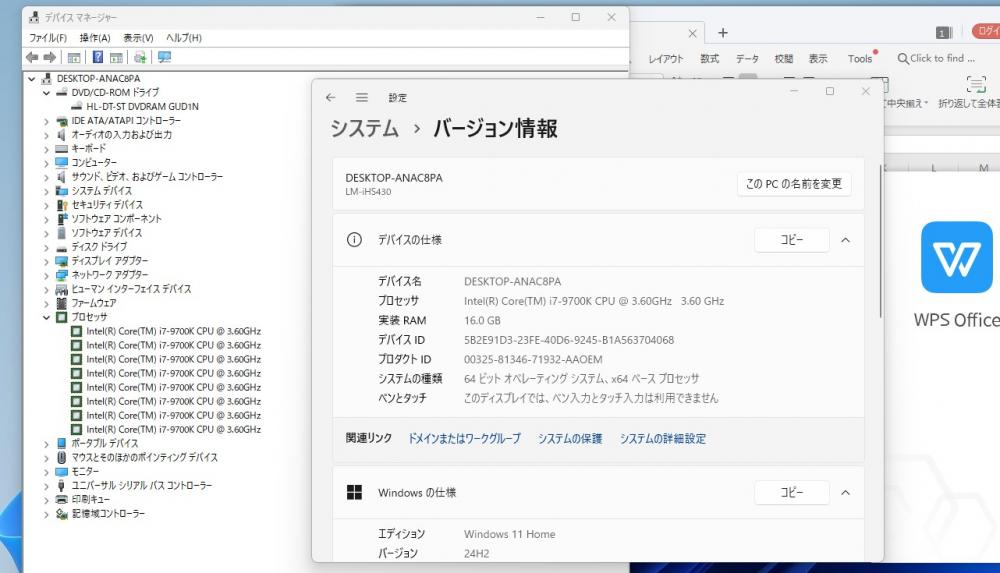1000x573 pixels.
Task: Select column L header in WPS spreadsheet
Action: pyautogui.click(x=933, y=168)
